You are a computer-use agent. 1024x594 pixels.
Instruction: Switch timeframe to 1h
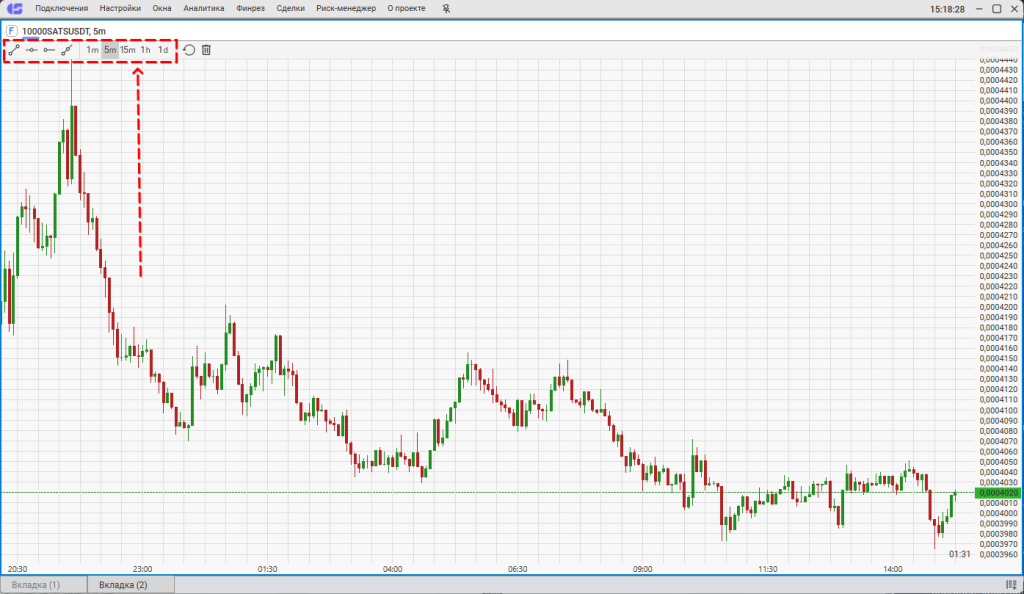pos(146,50)
